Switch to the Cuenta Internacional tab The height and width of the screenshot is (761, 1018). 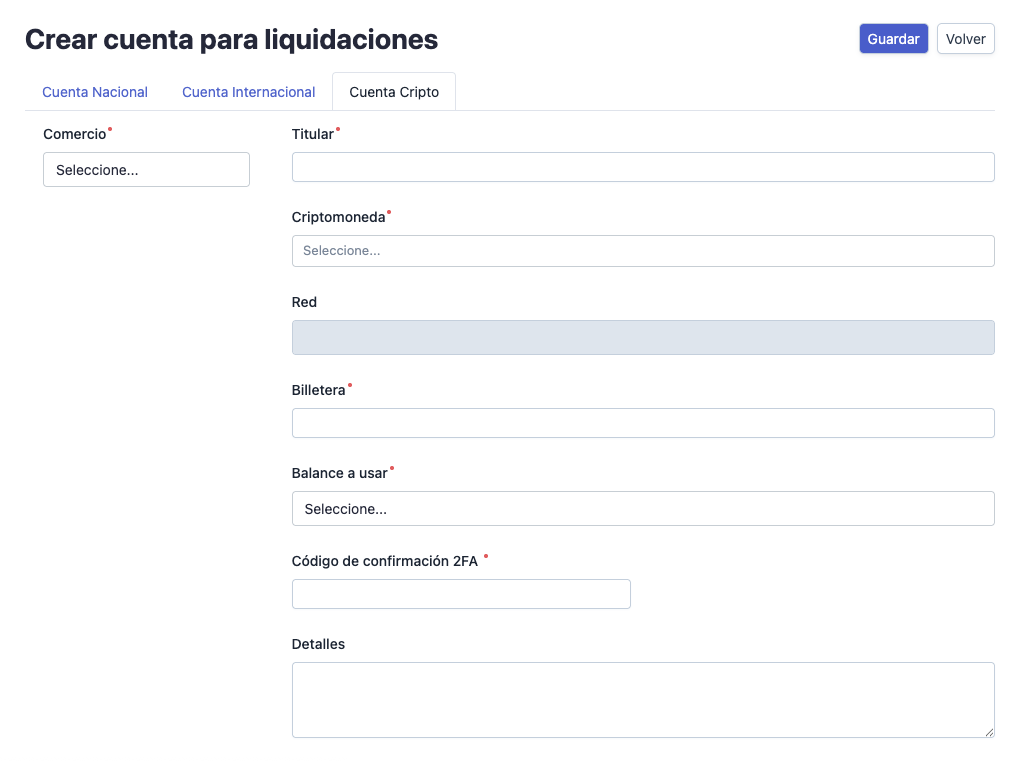click(248, 91)
